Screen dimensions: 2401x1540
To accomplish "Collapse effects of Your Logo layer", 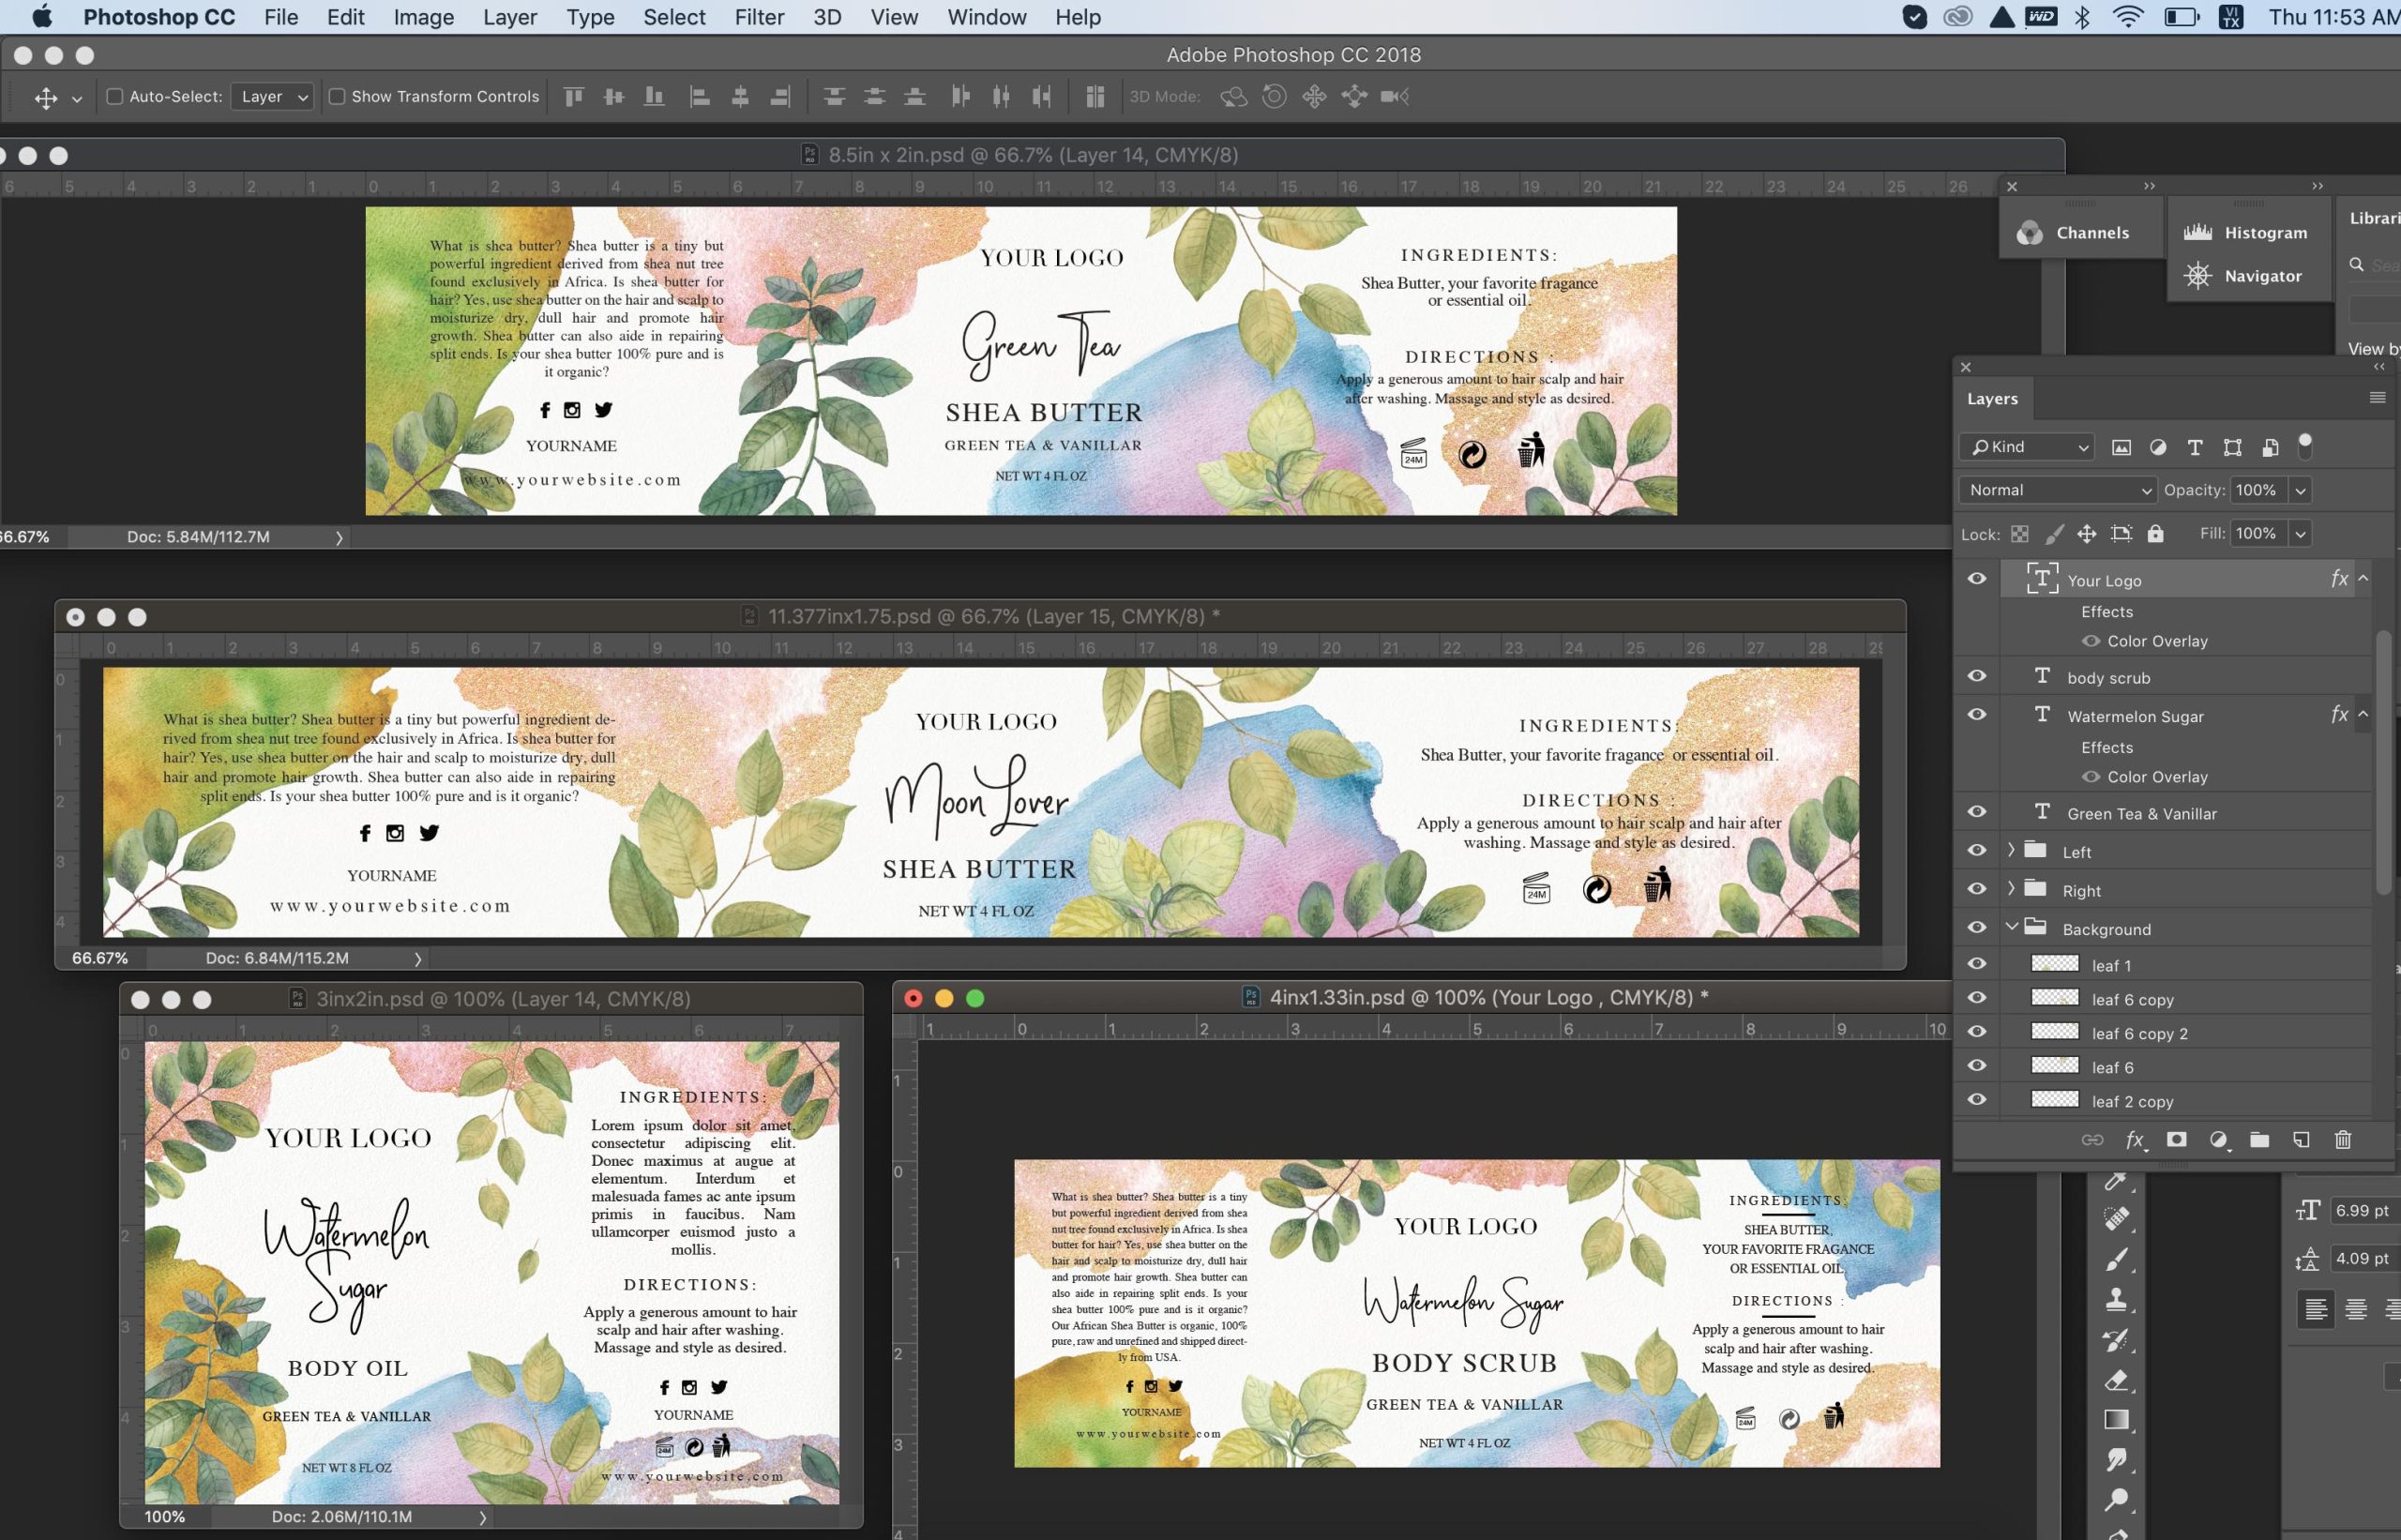I will (2363, 579).
